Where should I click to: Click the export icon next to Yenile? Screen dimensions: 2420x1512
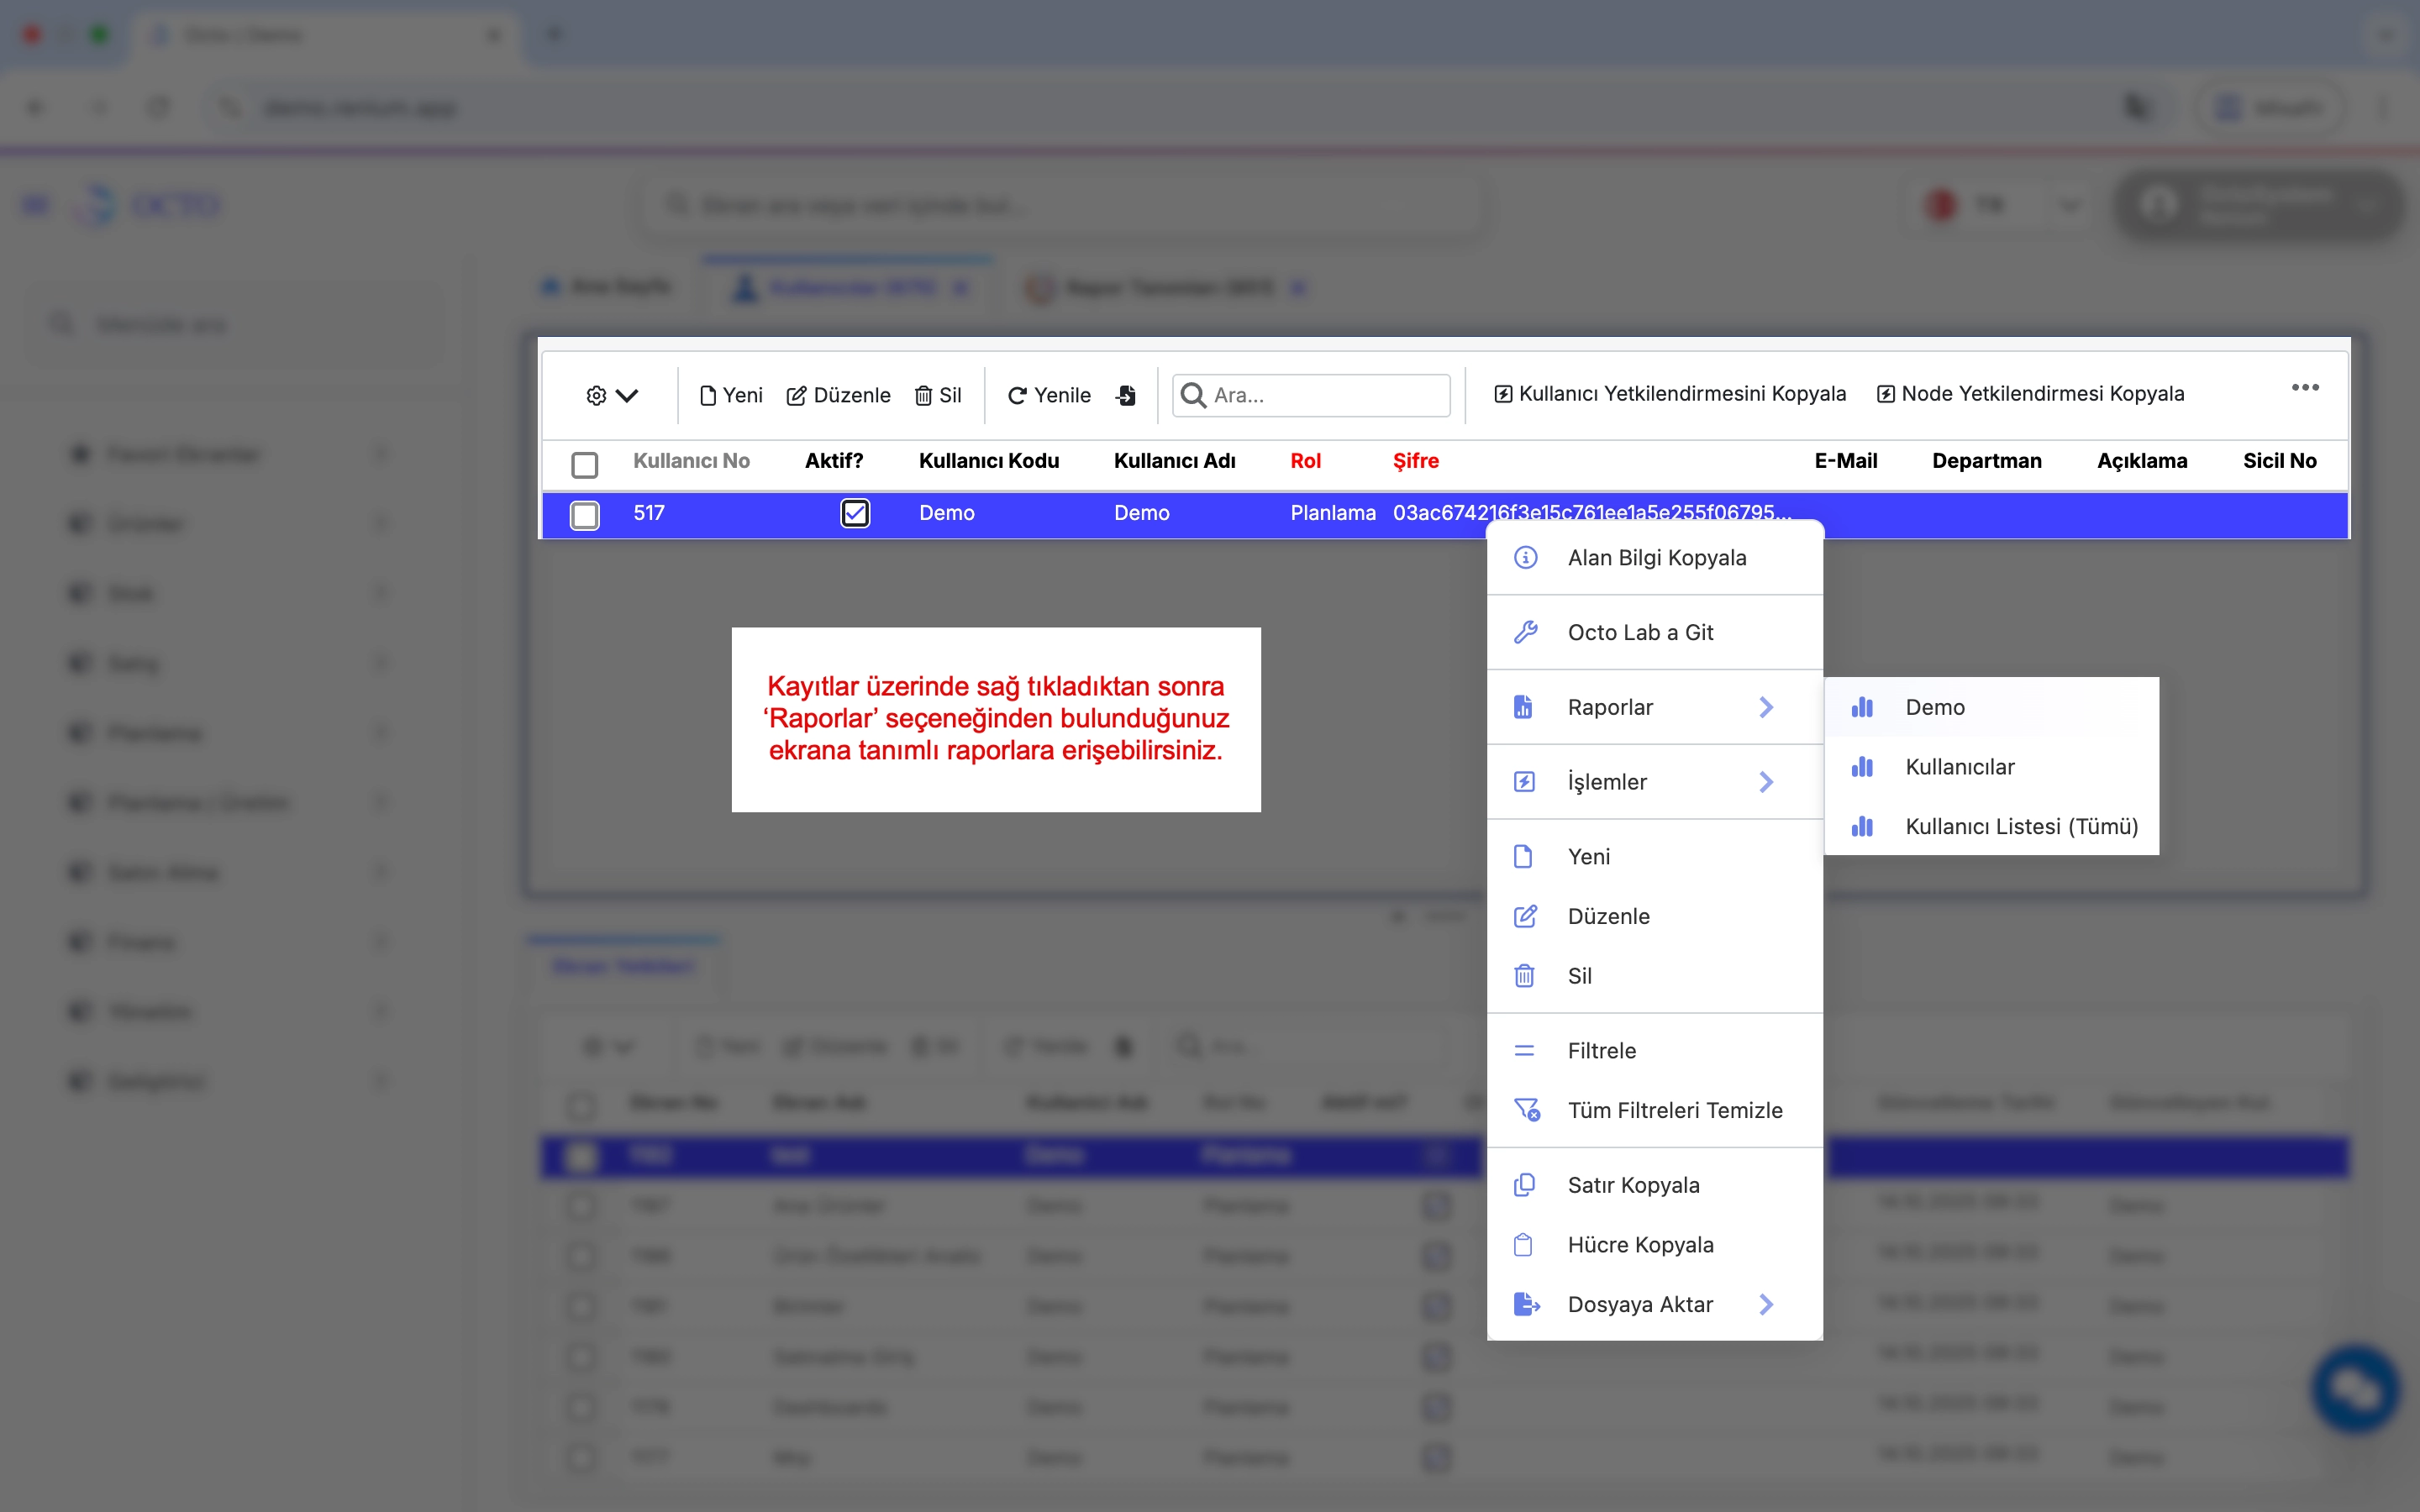[1126, 395]
